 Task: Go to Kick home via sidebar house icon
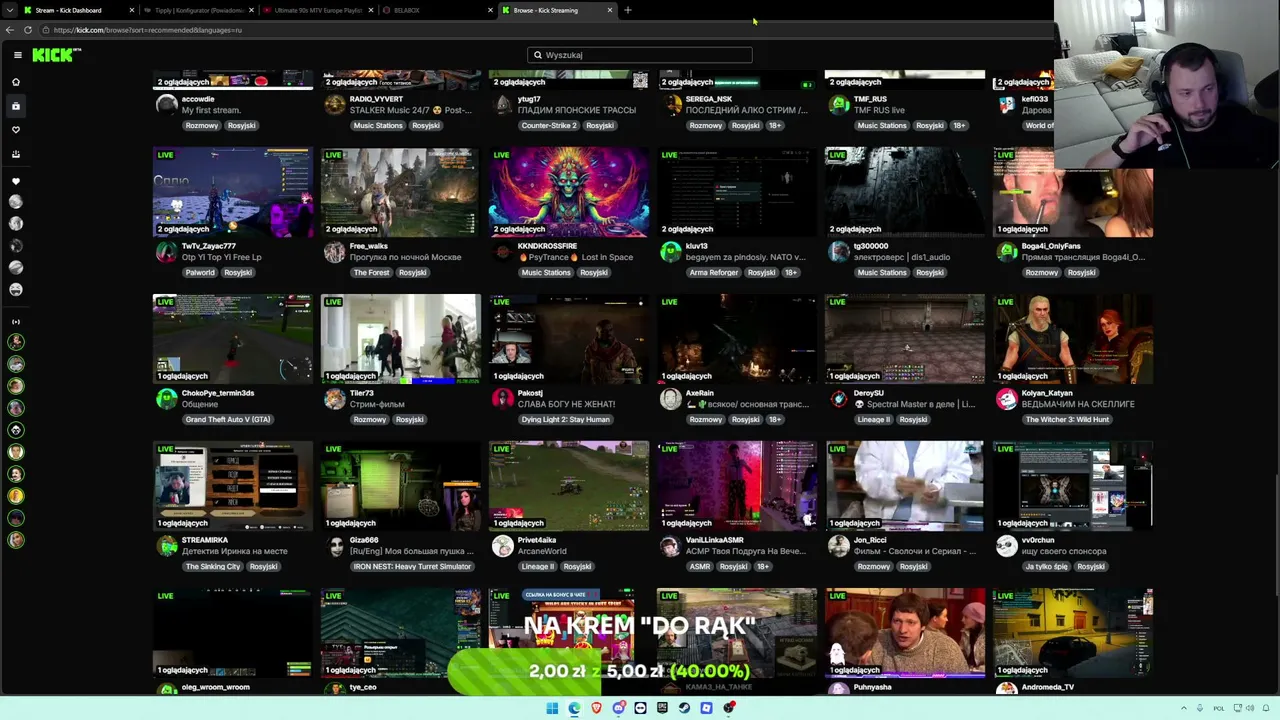point(16,82)
